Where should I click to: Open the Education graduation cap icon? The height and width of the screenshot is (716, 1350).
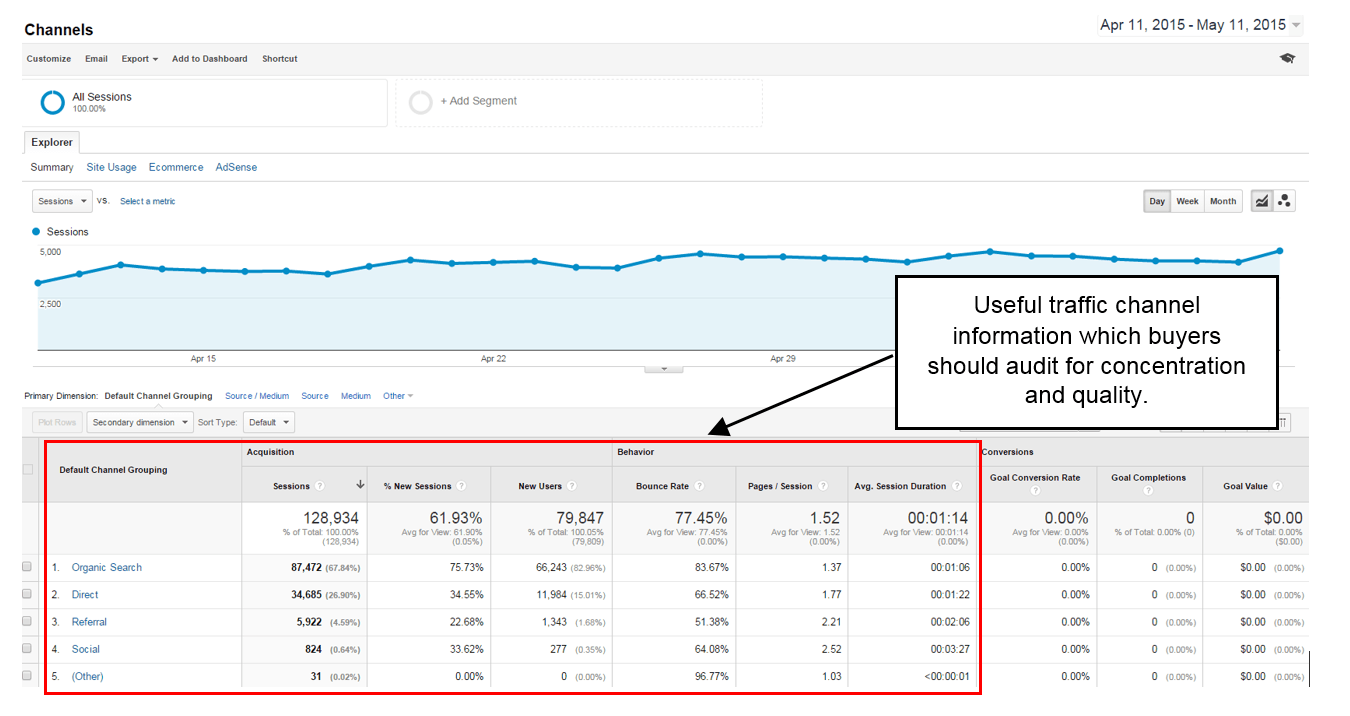click(1287, 58)
